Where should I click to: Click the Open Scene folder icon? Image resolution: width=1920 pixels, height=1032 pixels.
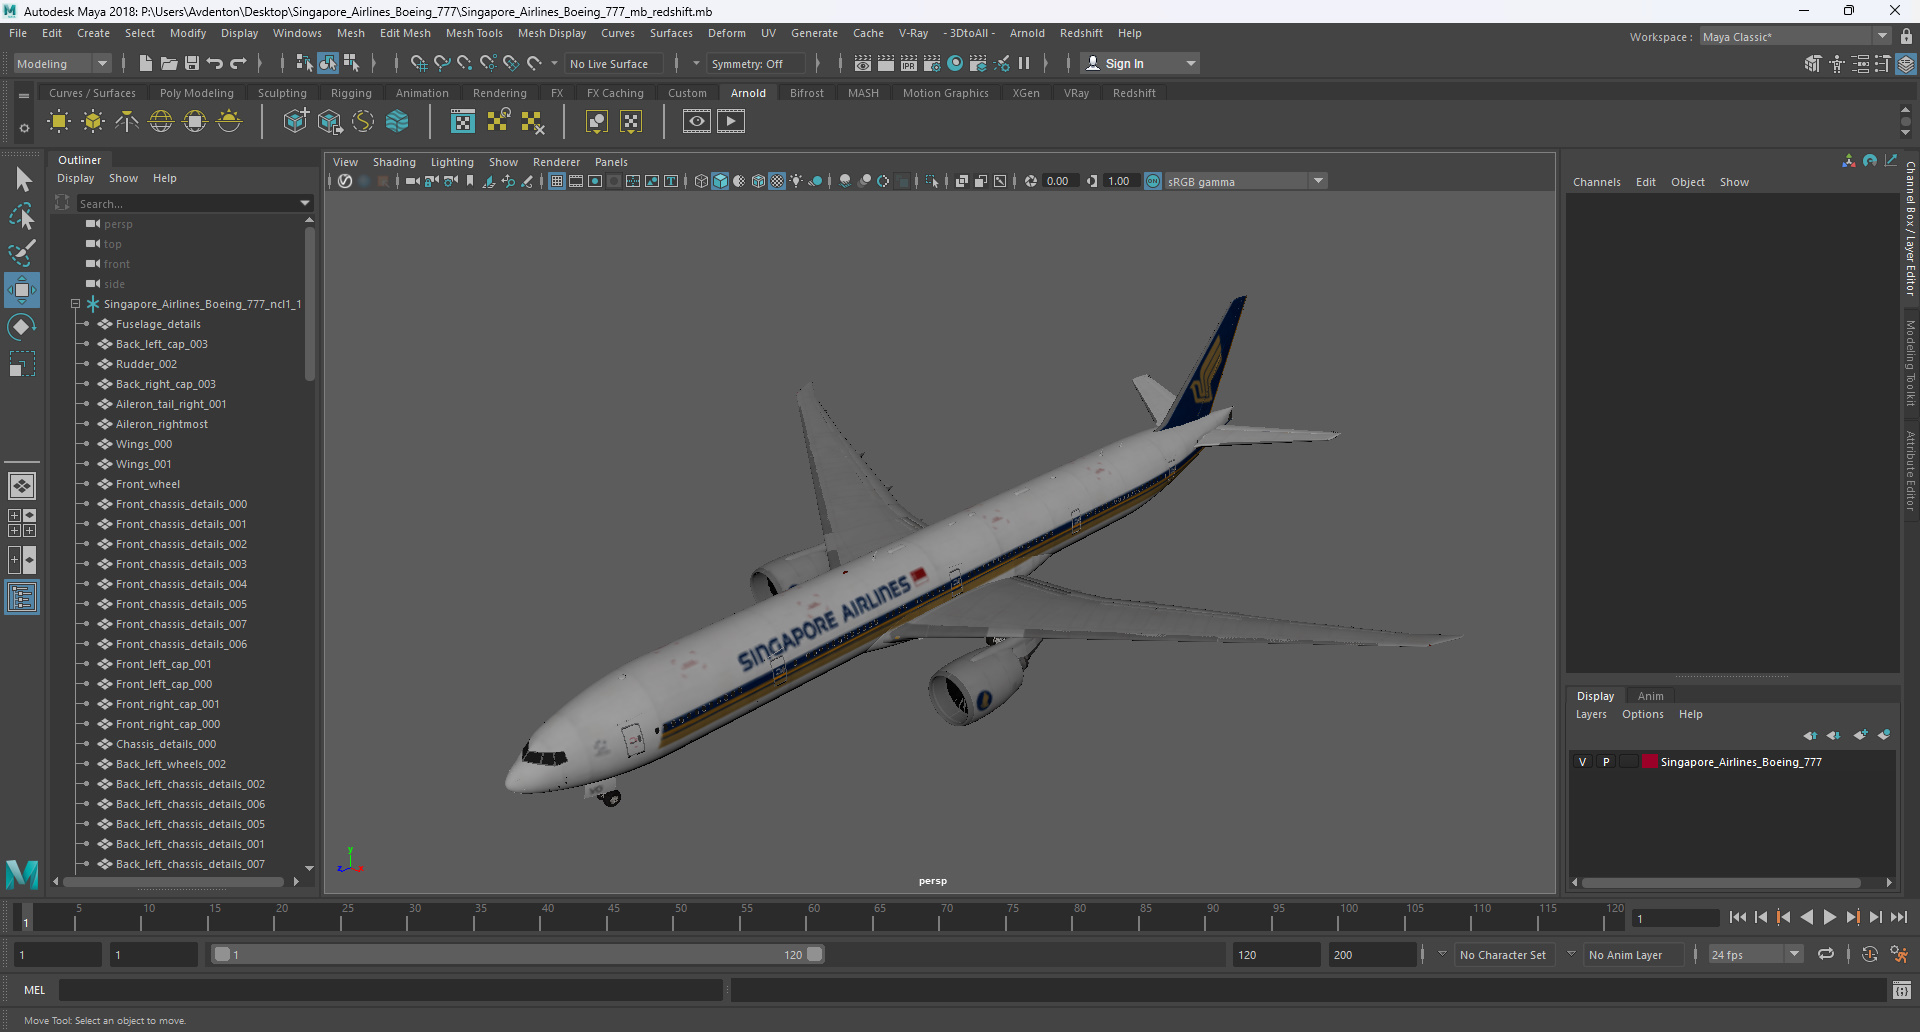pyautogui.click(x=169, y=63)
